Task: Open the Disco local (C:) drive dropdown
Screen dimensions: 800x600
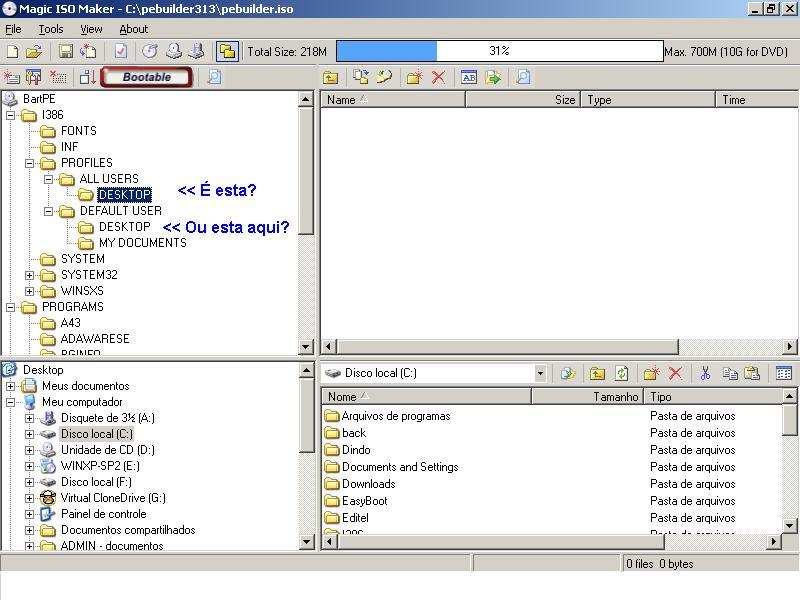Action: click(x=540, y=373)
